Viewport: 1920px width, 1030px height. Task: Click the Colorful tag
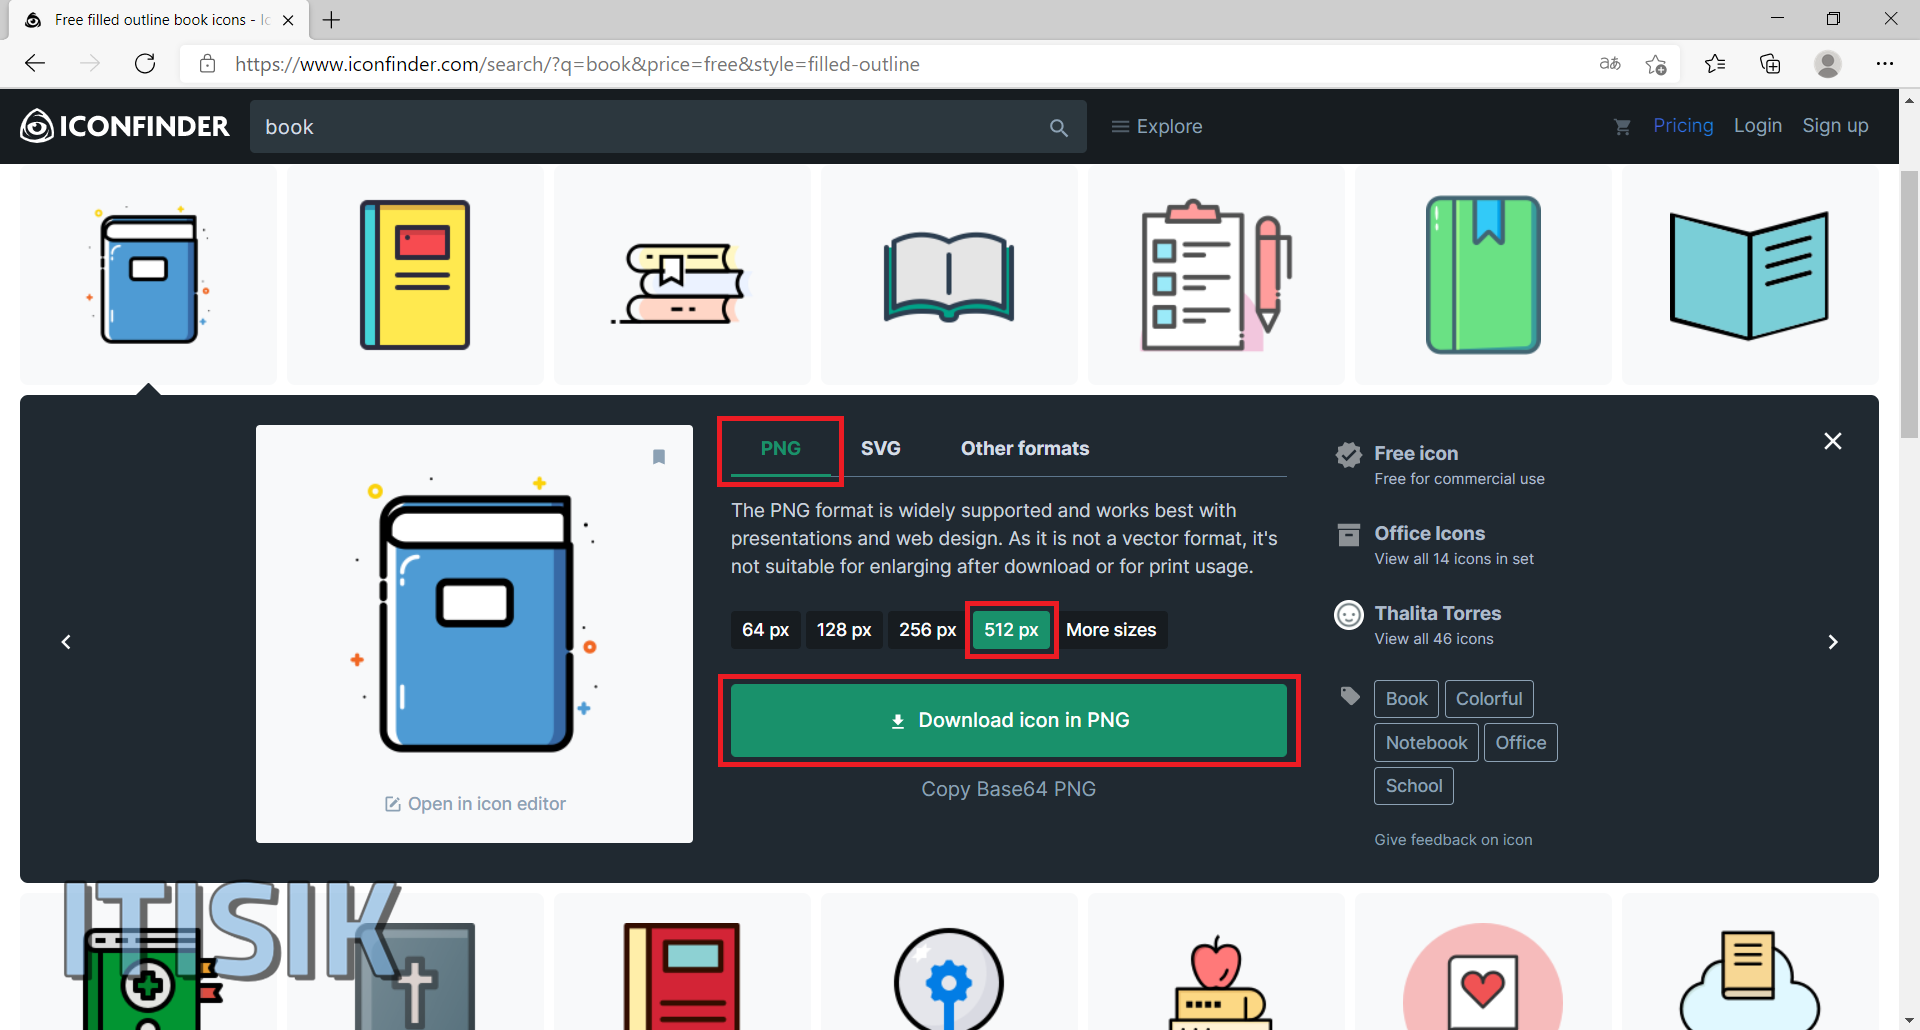[1489, 699]
